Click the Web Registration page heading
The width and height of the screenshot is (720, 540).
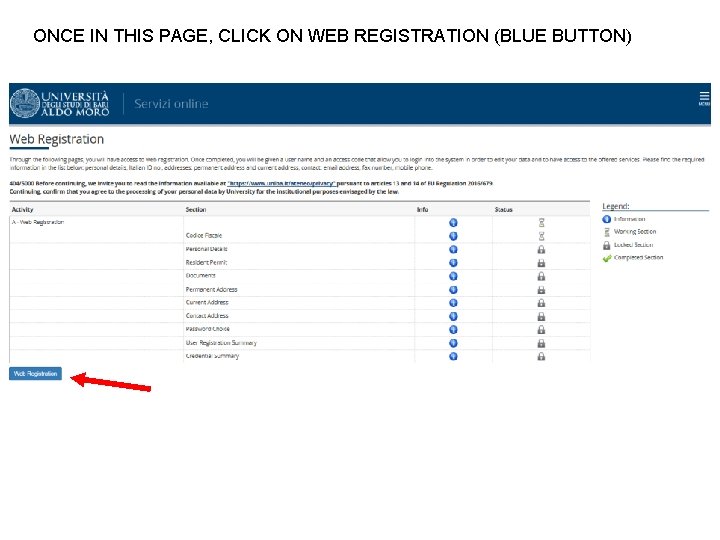click(56, 139)
